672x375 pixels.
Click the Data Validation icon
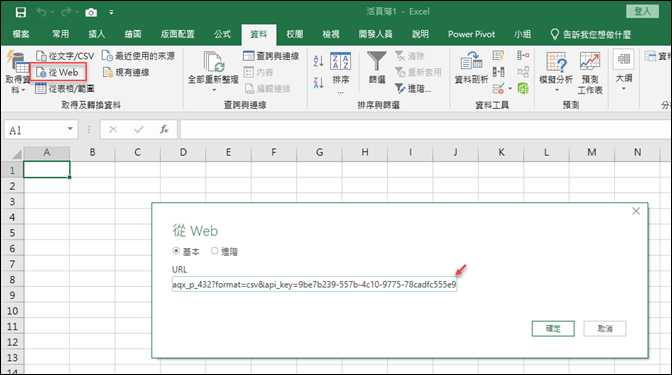(x=498, y=89)
